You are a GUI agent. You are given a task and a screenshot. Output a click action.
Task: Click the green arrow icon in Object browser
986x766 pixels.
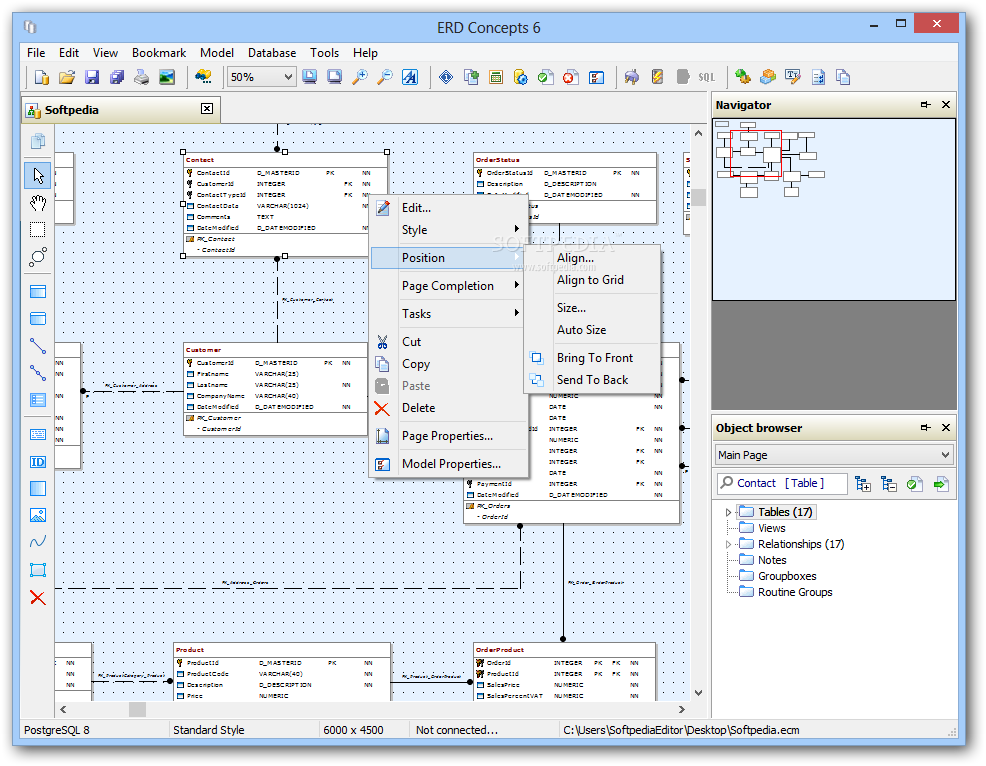pos(941,484)
